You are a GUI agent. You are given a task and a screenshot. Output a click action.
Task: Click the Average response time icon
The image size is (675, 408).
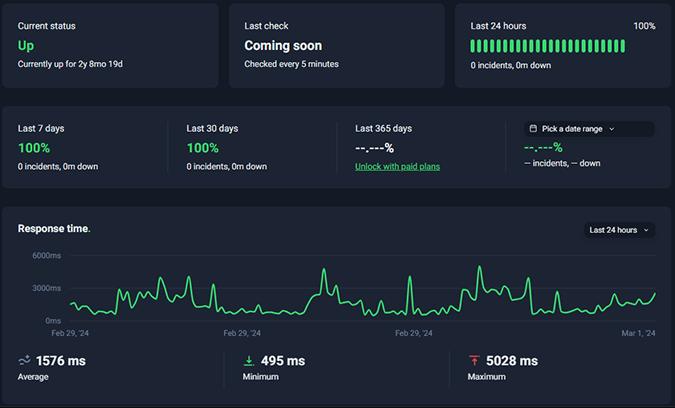pos(24,360)
